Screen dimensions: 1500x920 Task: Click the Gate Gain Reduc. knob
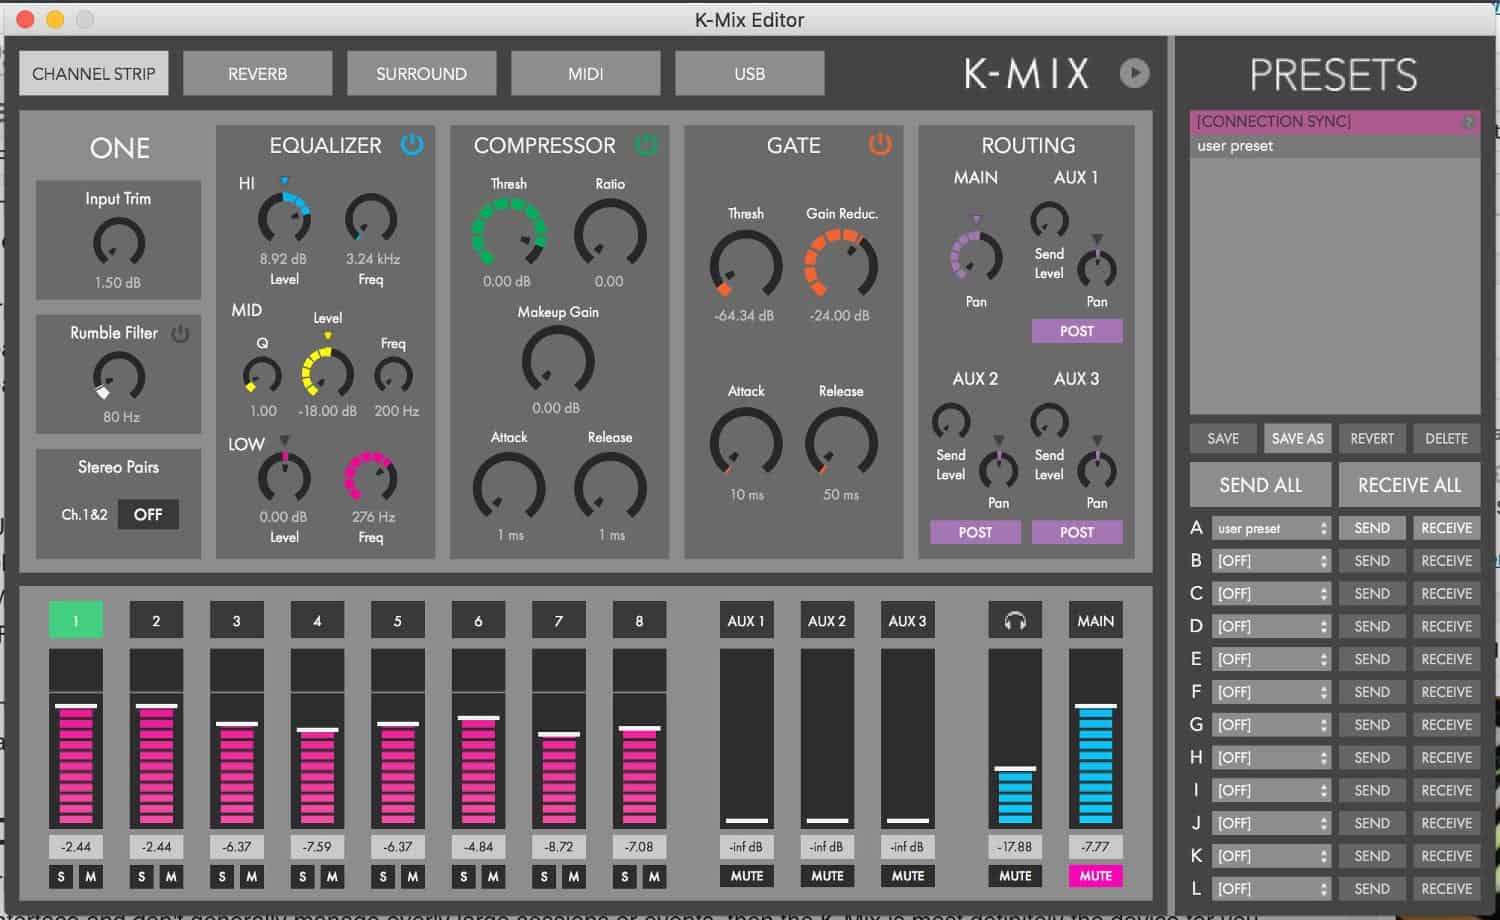841,265
